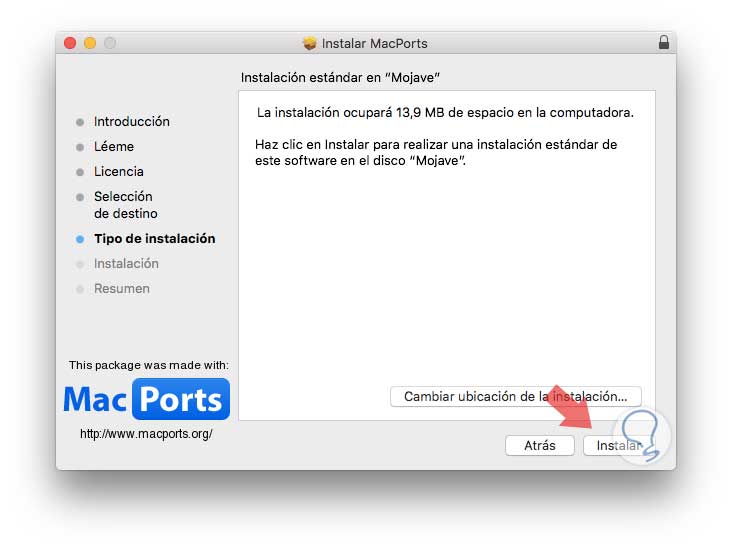Select the Licencia step
732x550 pixels.
(x=119, y=171)
